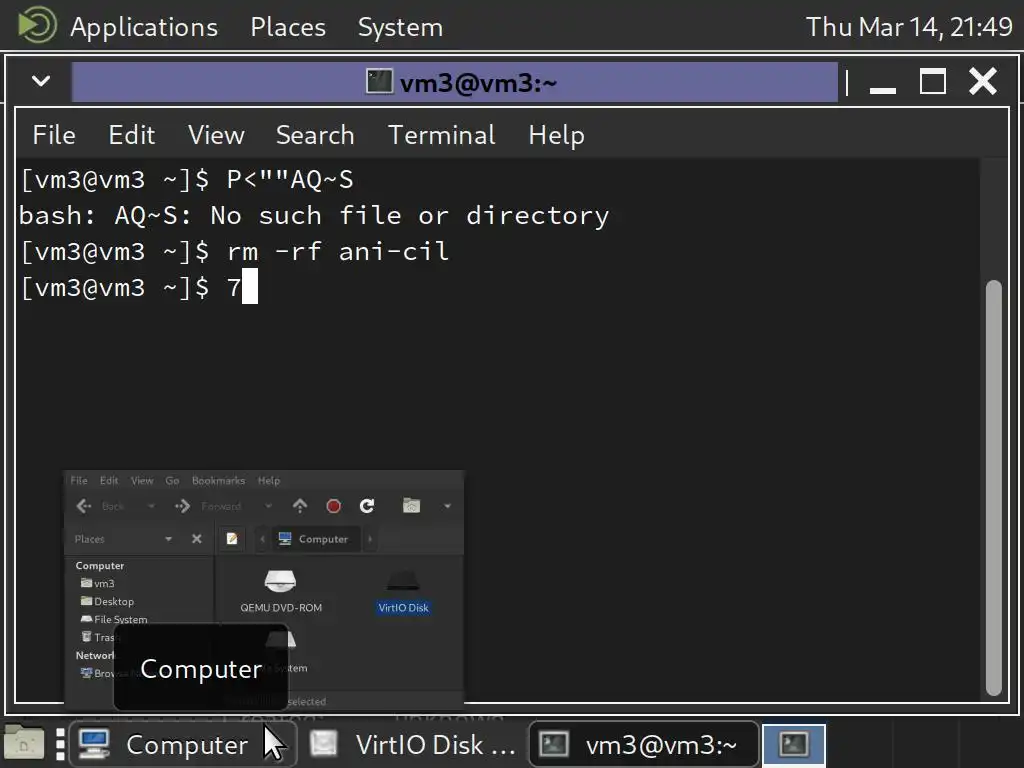Select Desktop in file manager sidebar
This screenshot has width=1024, height=768.
click(x=107, y=601)
